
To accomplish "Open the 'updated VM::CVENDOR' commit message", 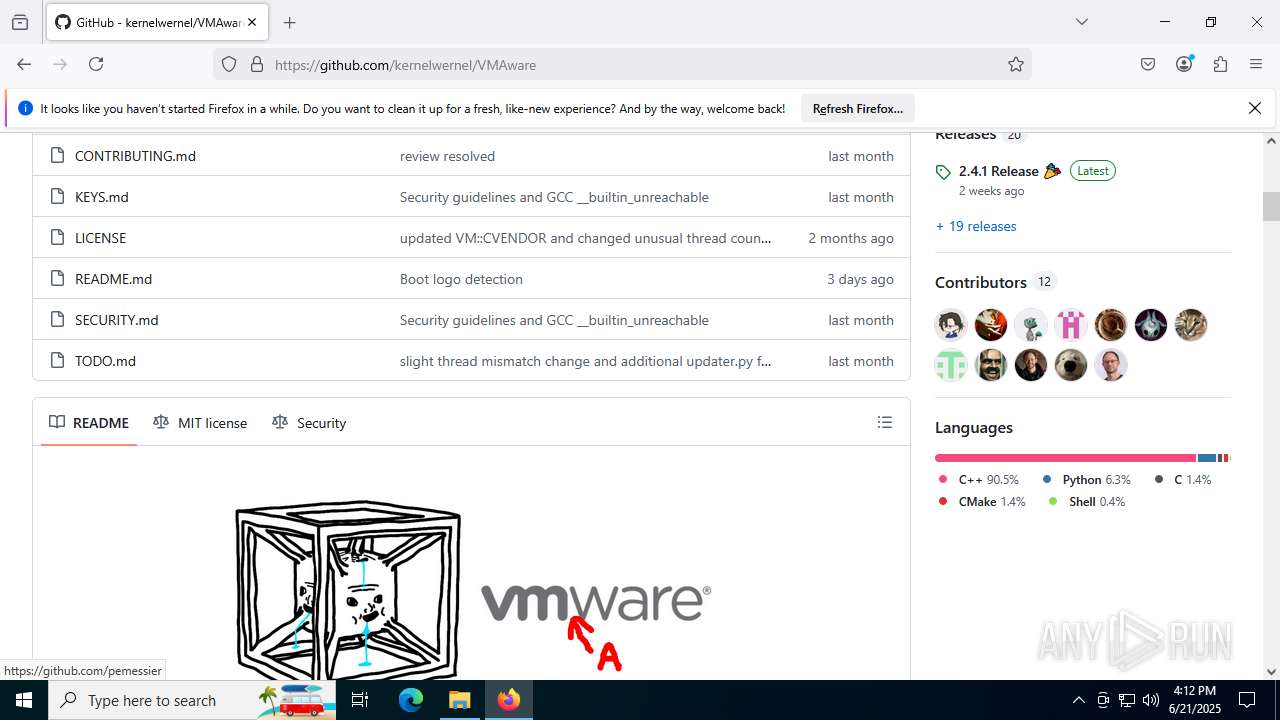I will (x=585, y=238).
